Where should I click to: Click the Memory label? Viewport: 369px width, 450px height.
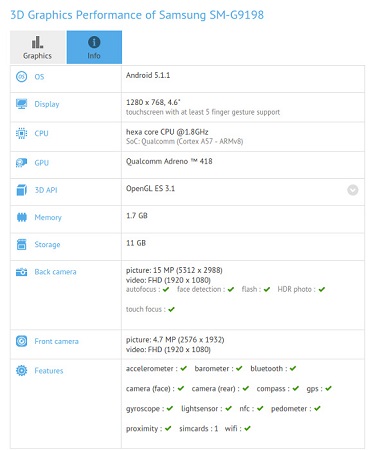[x=48, y=218]
